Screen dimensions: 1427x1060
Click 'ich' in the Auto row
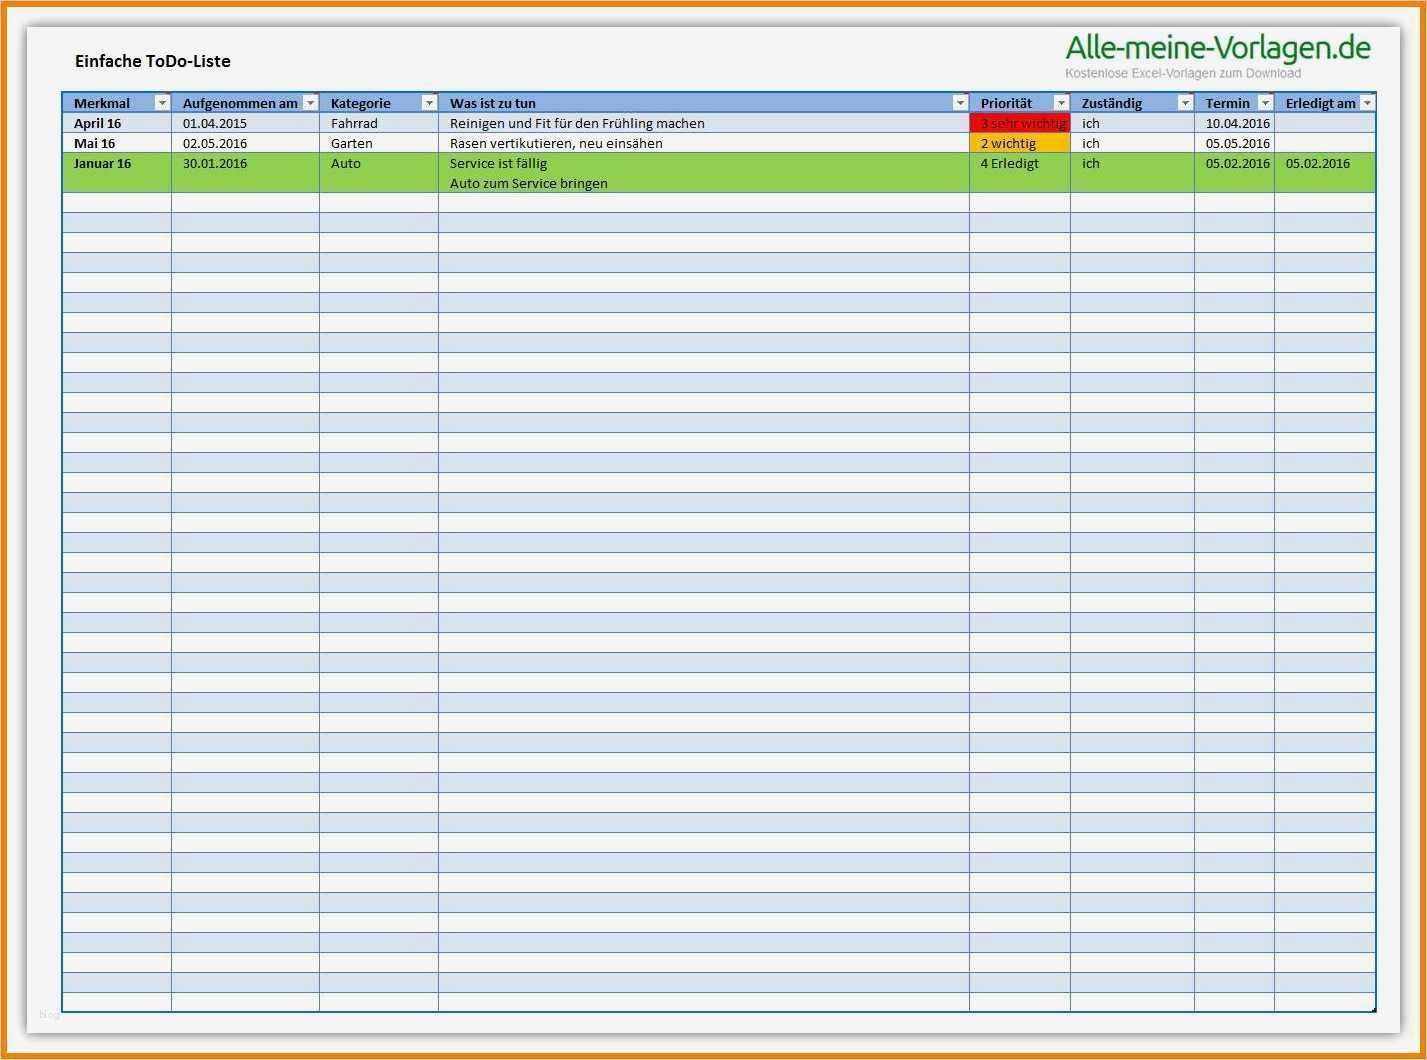coord(1090,163)
